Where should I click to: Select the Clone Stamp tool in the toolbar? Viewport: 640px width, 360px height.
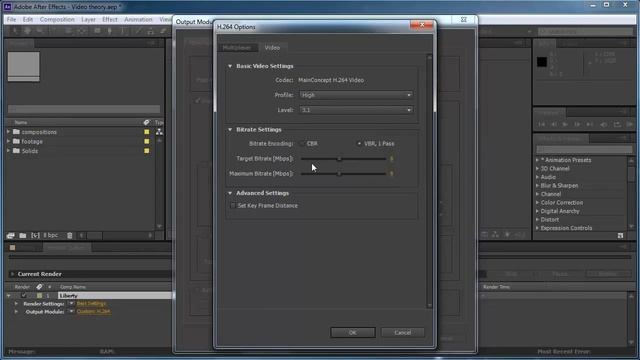(151, 31)
